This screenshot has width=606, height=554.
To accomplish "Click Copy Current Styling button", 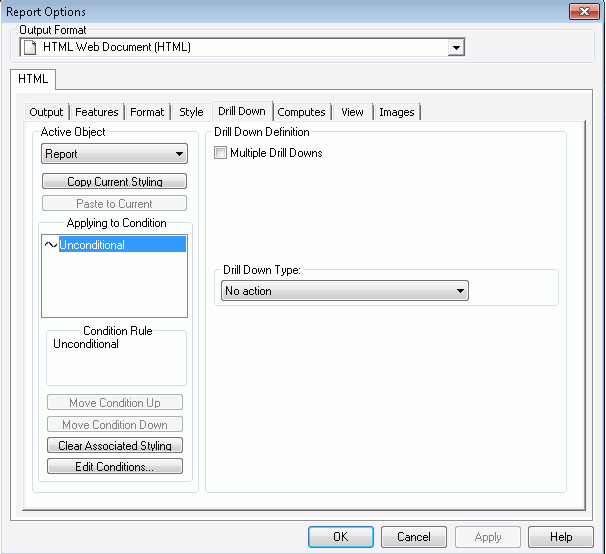I will click(114, 181).
